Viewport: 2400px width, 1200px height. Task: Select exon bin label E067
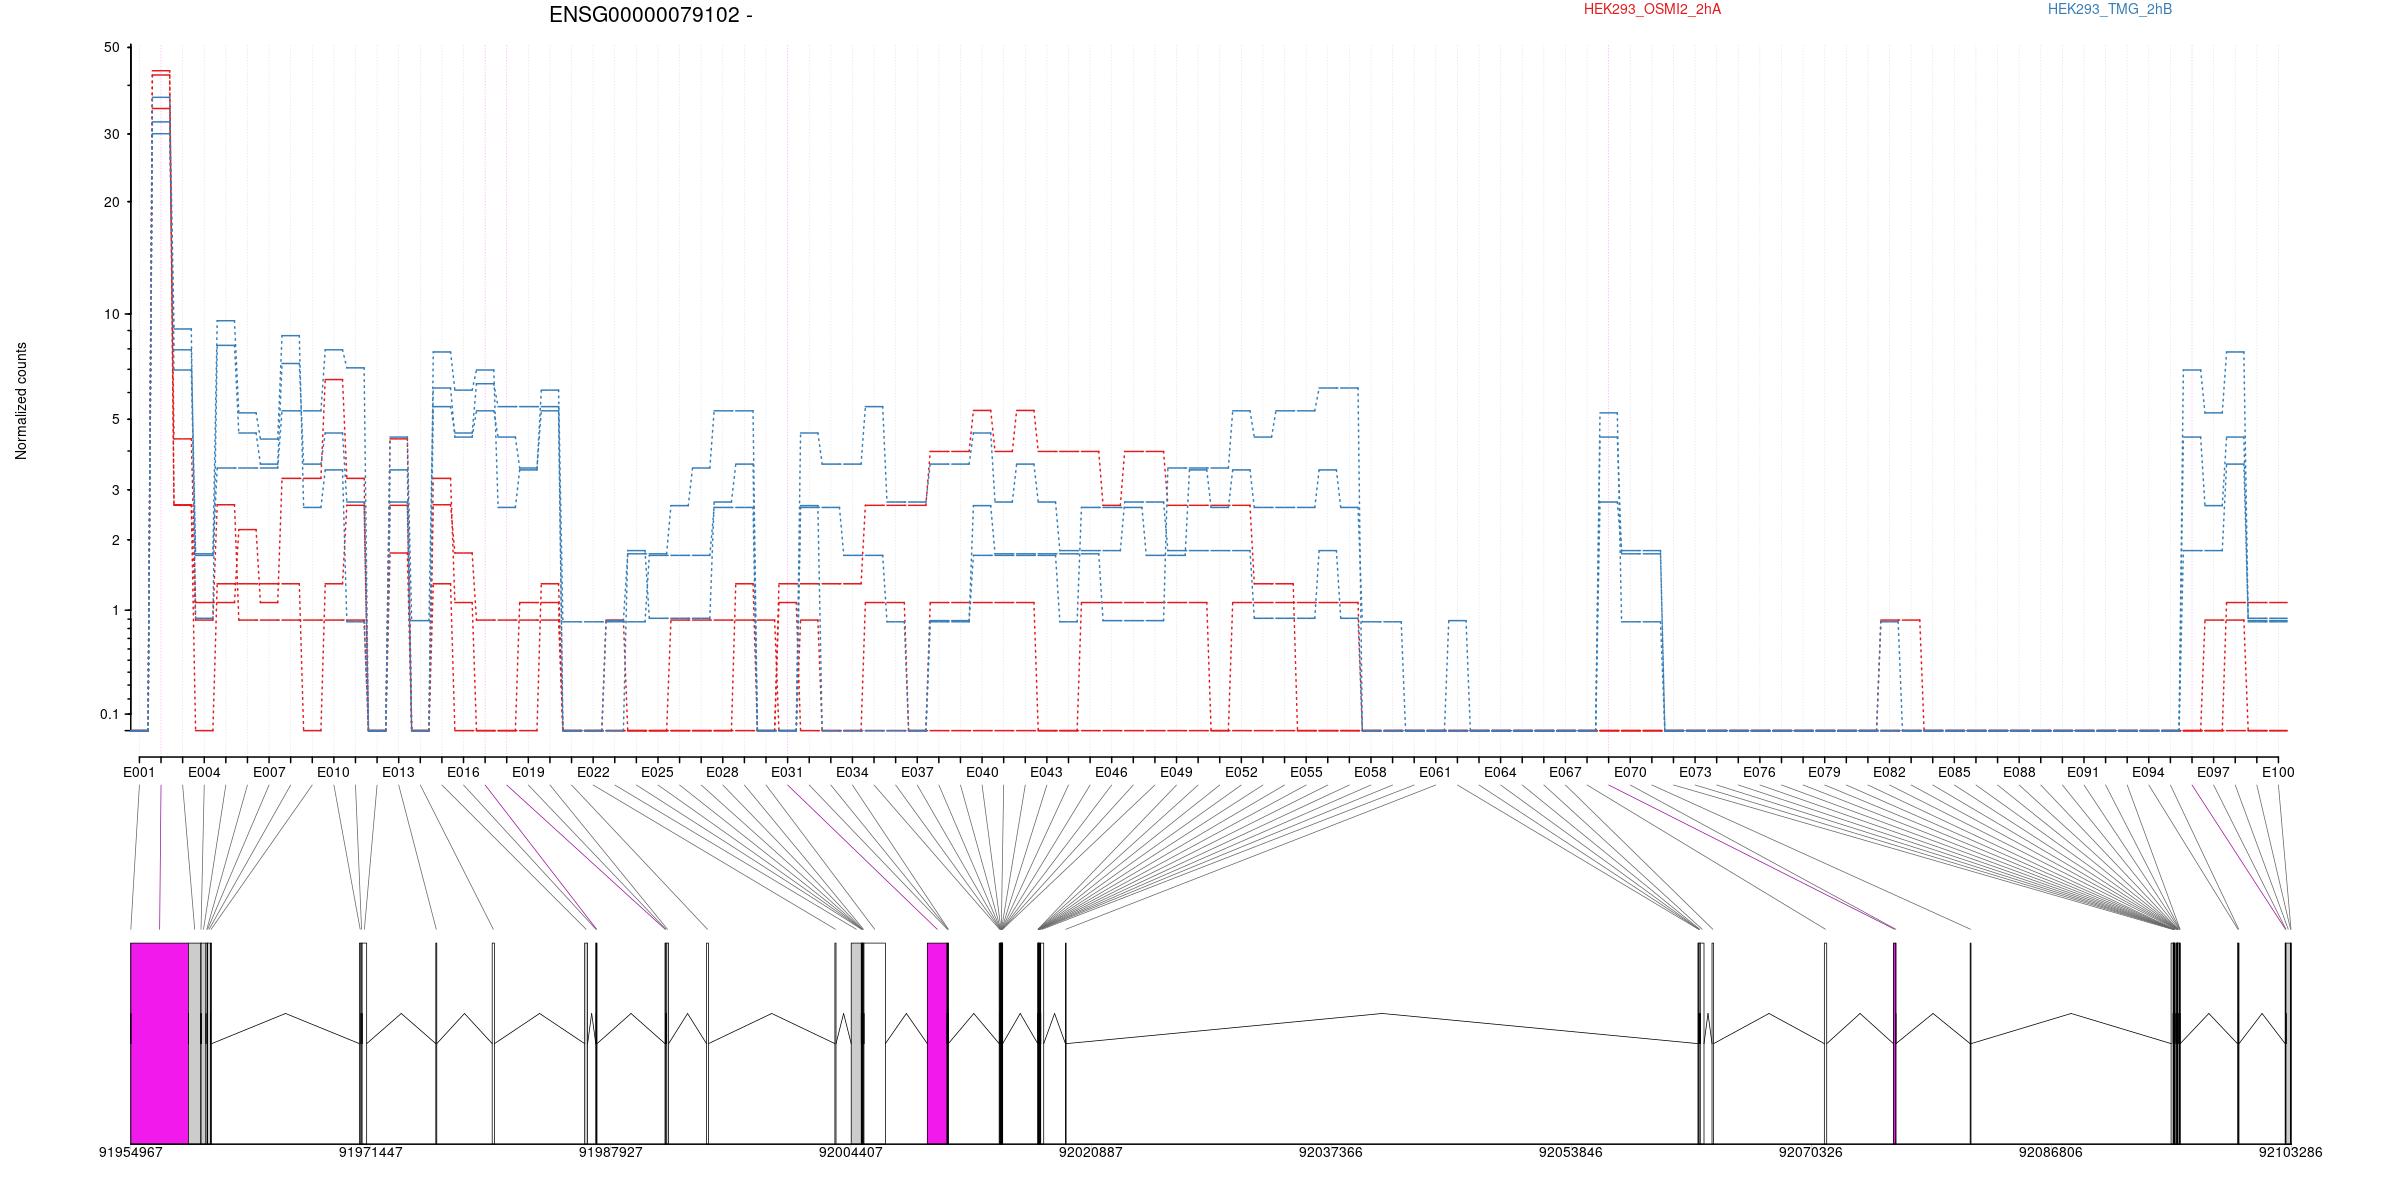(1565, 772)
